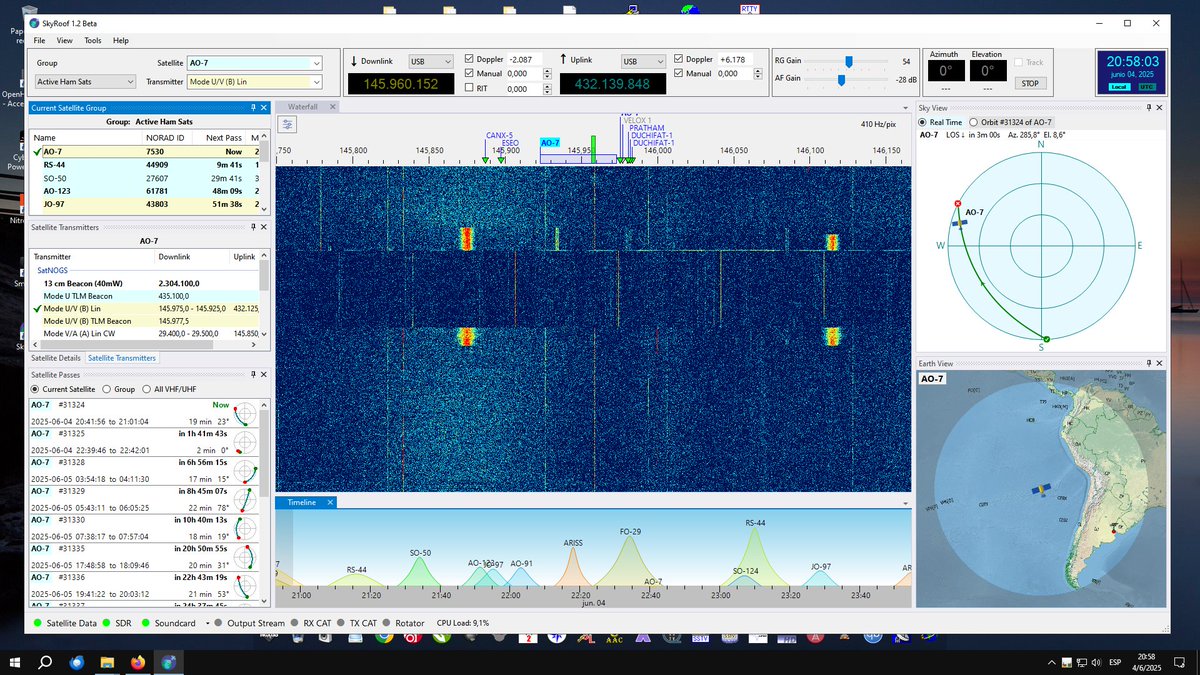This screenshot has height=675, width=1200.
Task: Adjust the RG Gain slider
Action: click(849, 61)
